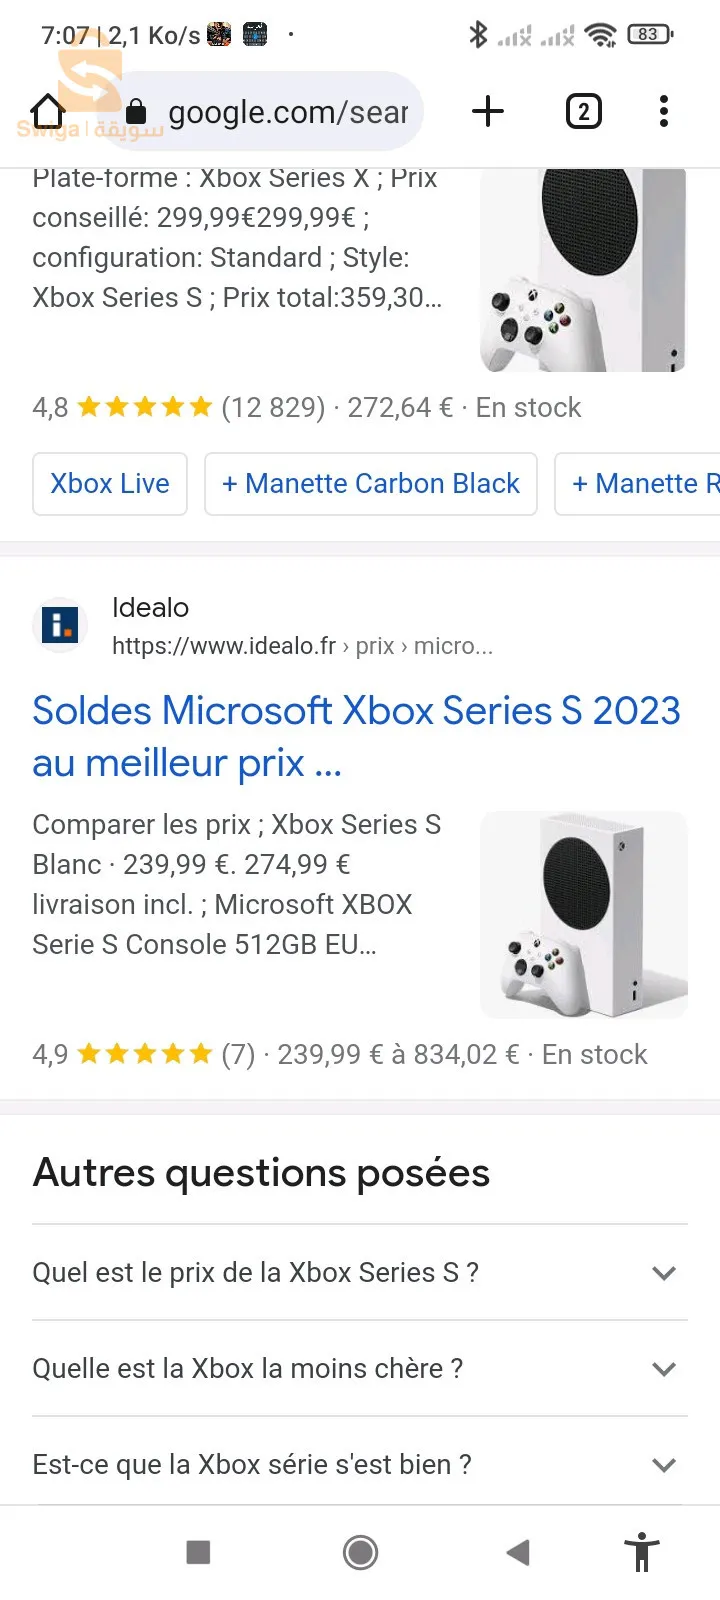Tap the browser home icon
The image size is (720, 1600).
pyautogui.click(x=47, y=111)
